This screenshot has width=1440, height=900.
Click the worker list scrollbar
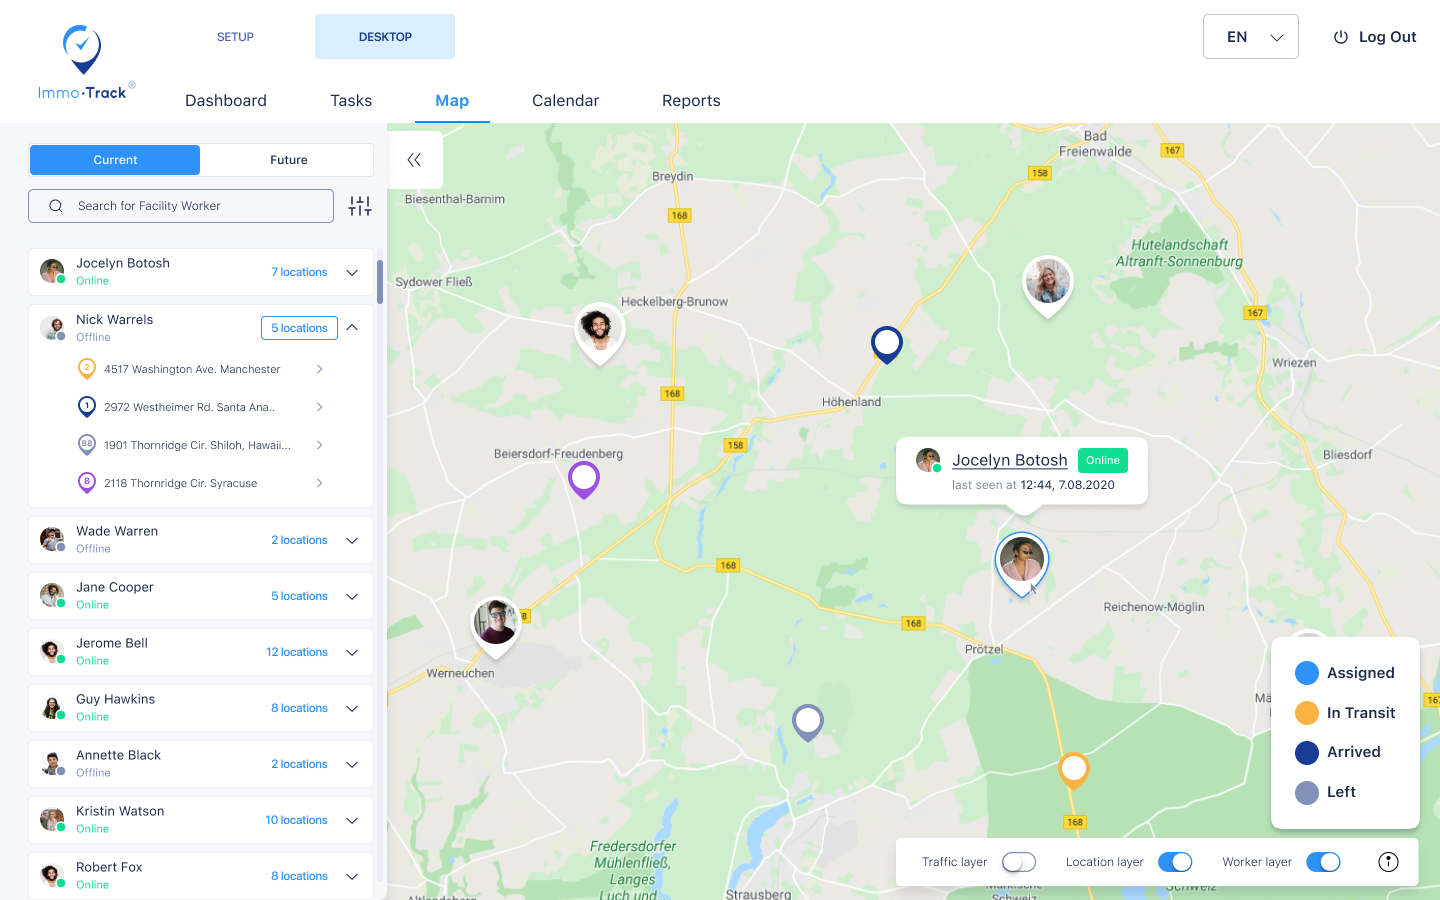click(x=380, y=282)
